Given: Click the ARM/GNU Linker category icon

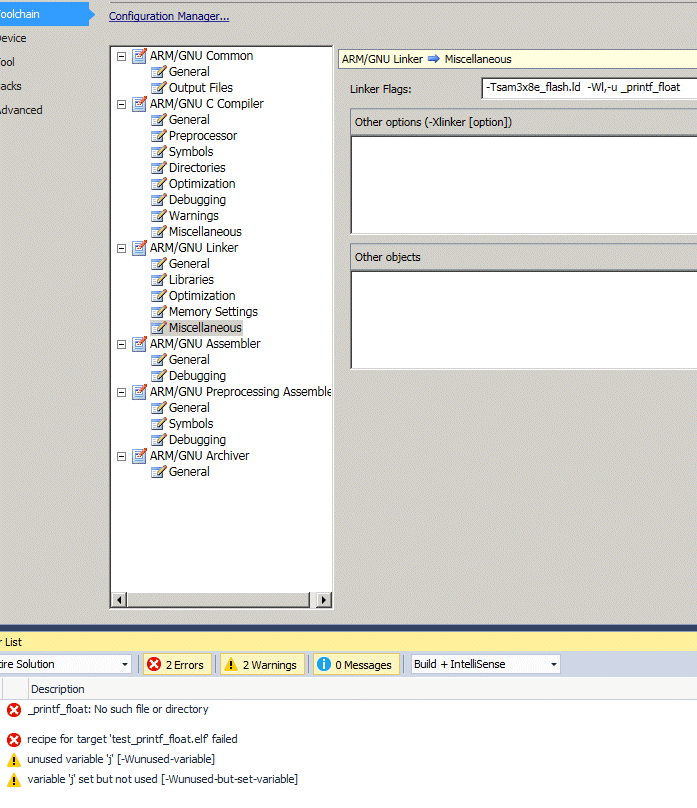Looking at the screenshot, I should click(x=139, y=247).
